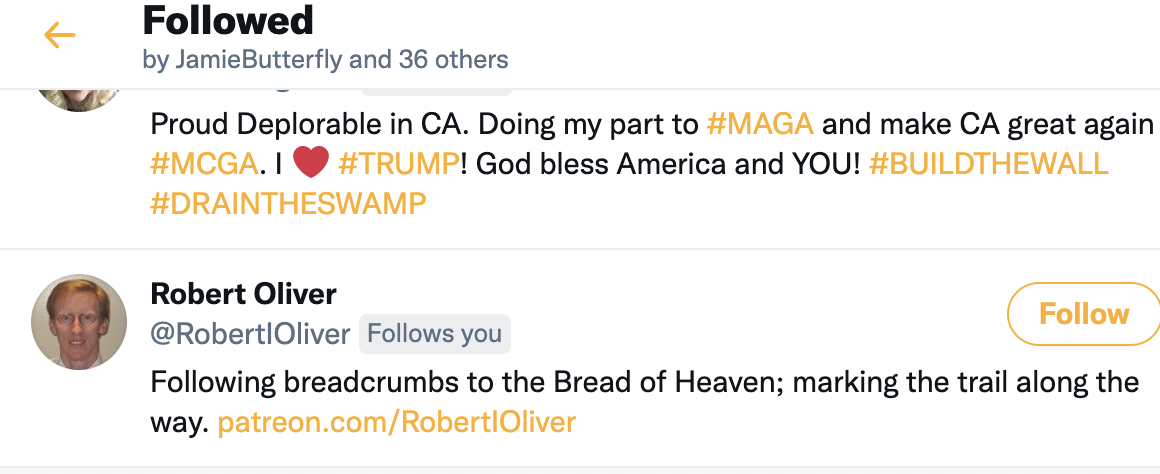Screen dimensions: 1160x474
Task: Open the #TRUMP hashtag
Action: pos(399,163)
